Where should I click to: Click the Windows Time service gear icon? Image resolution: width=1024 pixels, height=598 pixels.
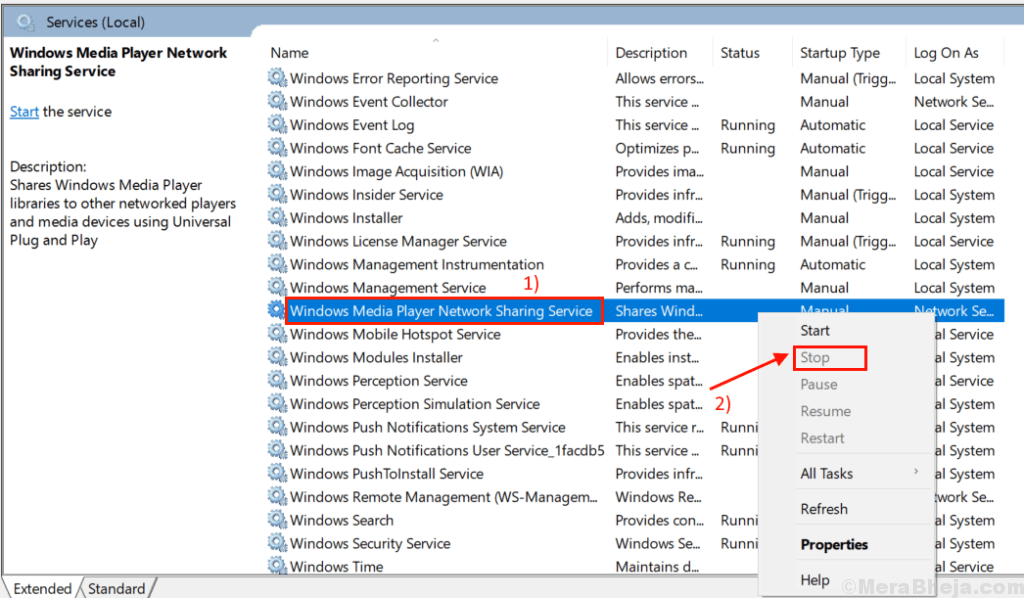(x=277, y=566)
